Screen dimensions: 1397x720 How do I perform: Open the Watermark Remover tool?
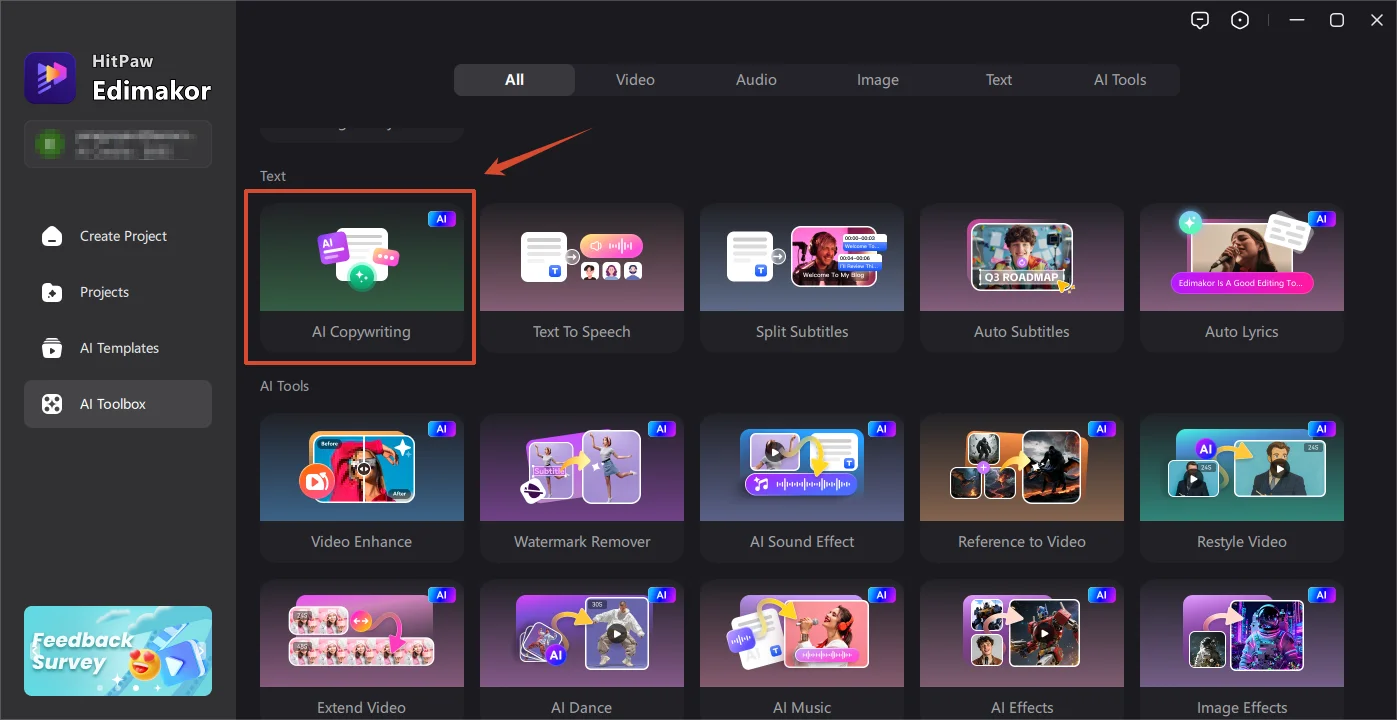[x=581, y=487]
